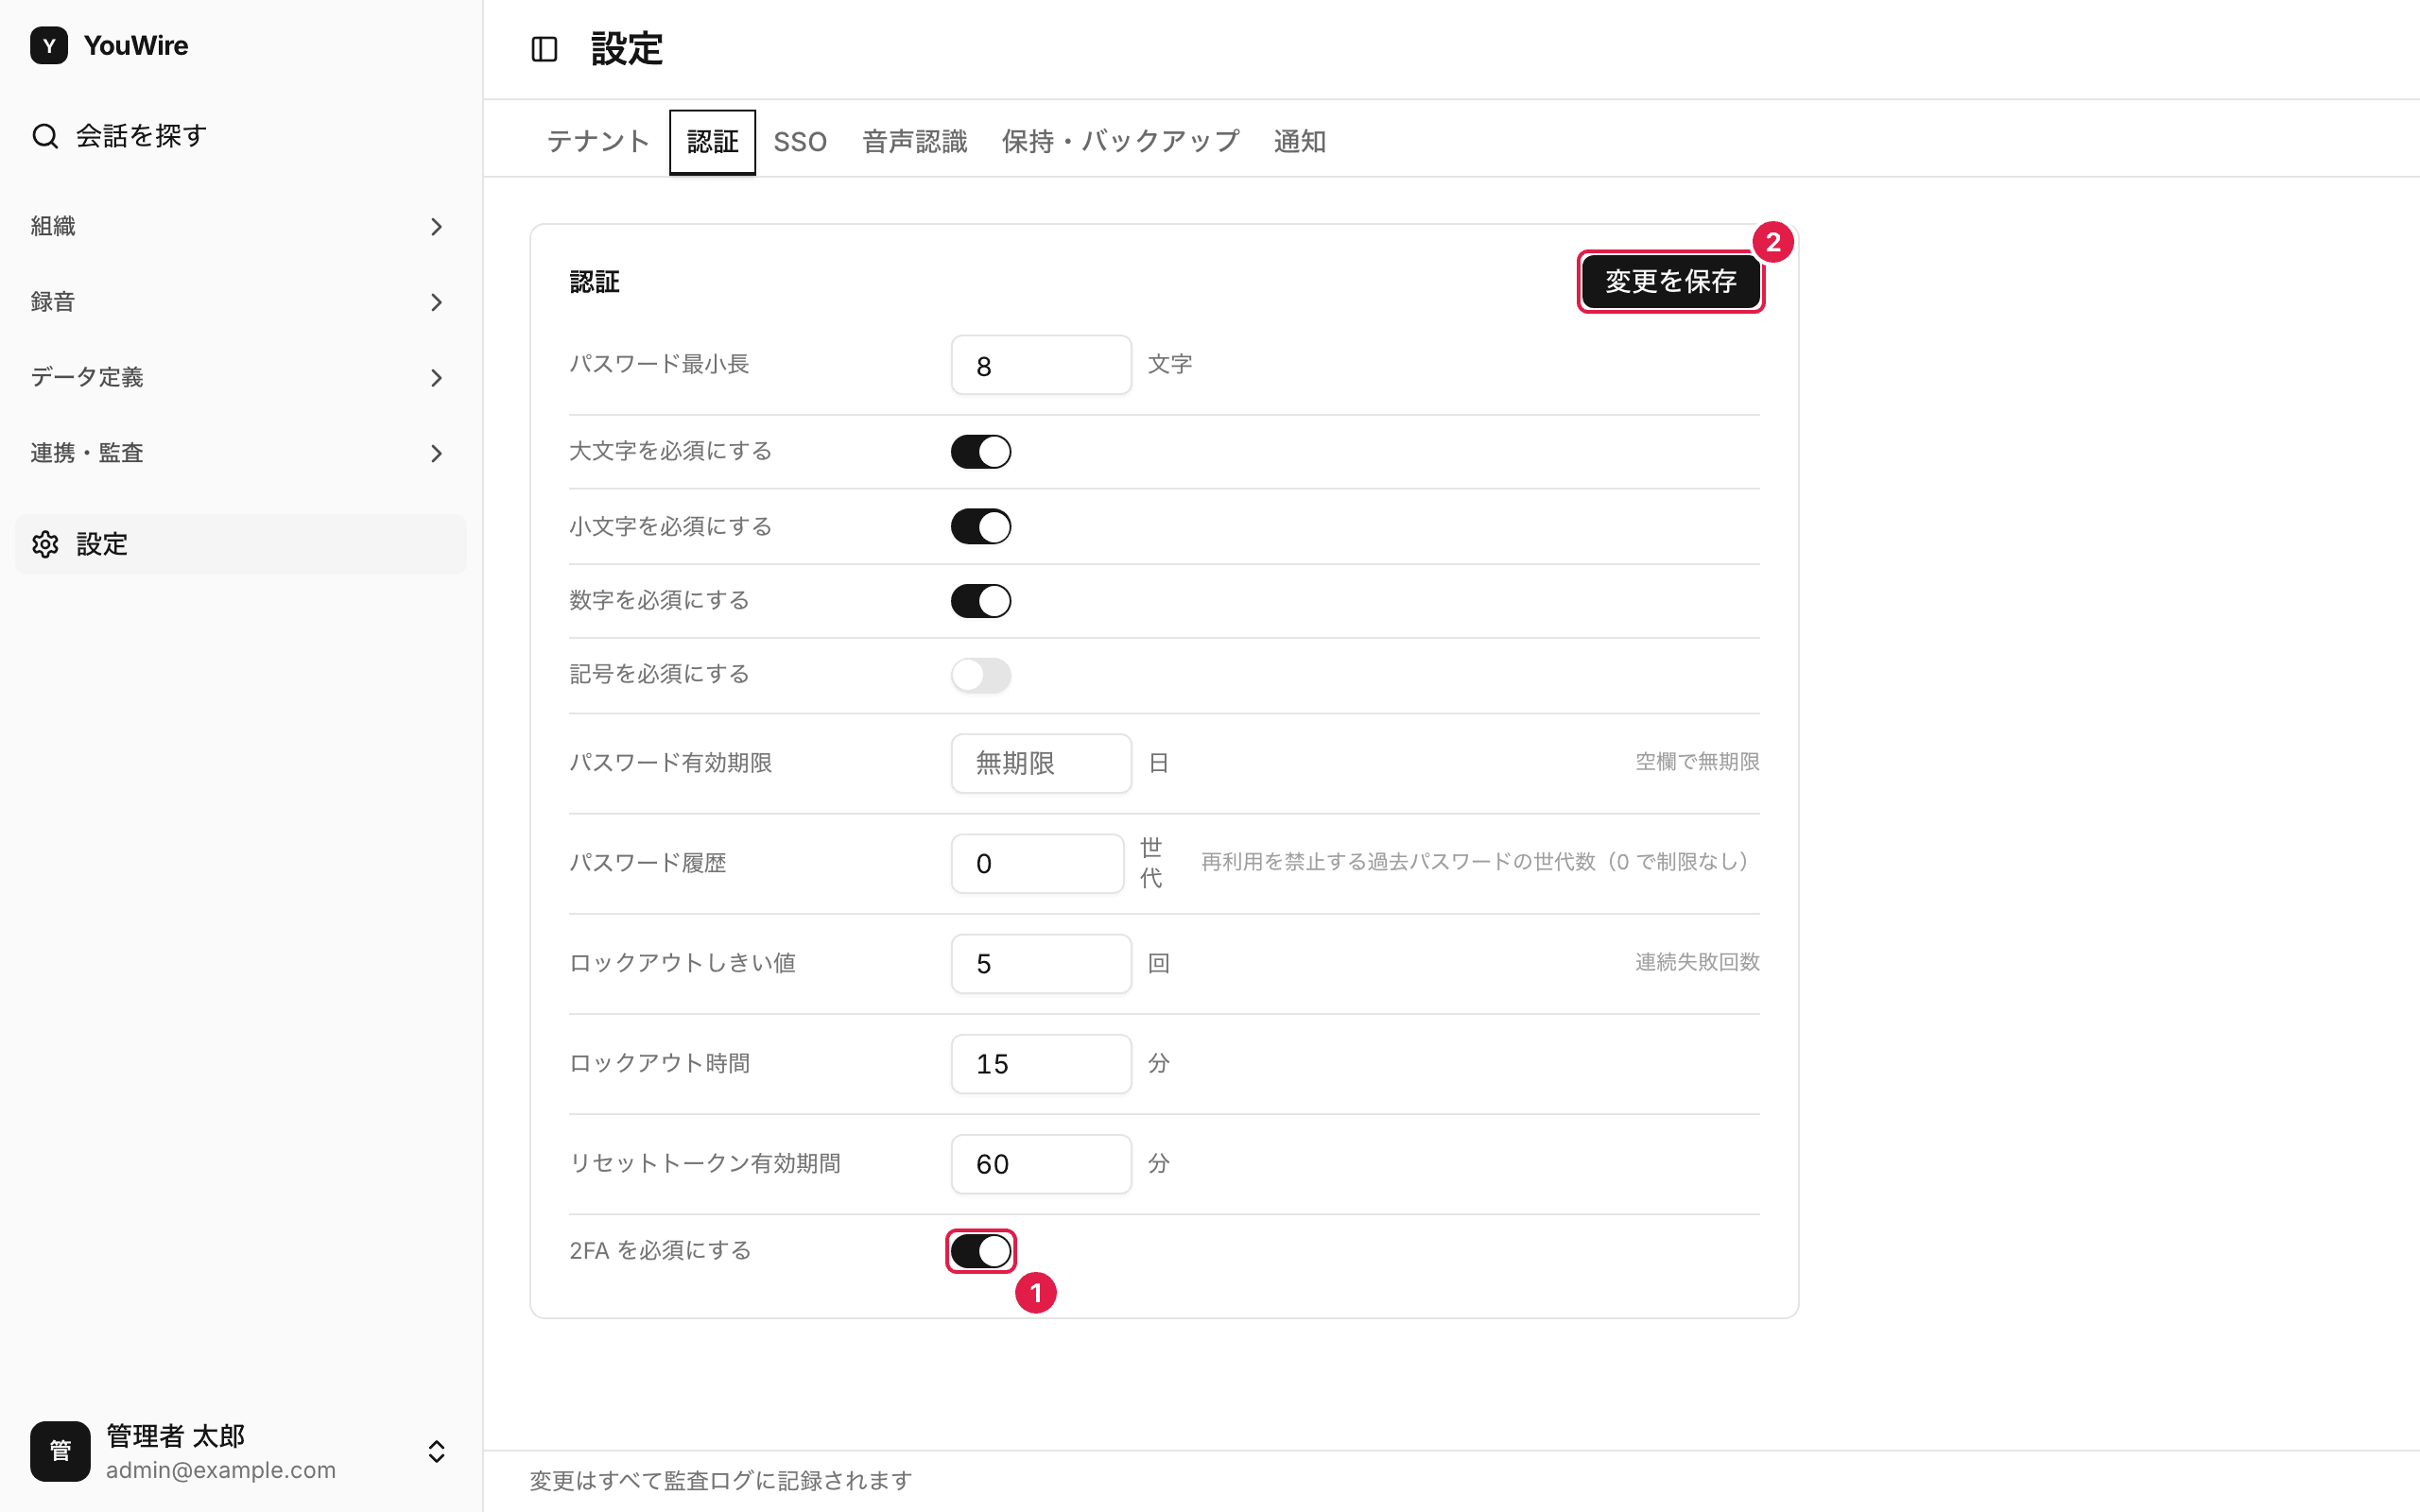The width and height of the screenshot is (2420, 1512).
Task: Click the YouWire logo icon
Action: [x=49, y=45]
